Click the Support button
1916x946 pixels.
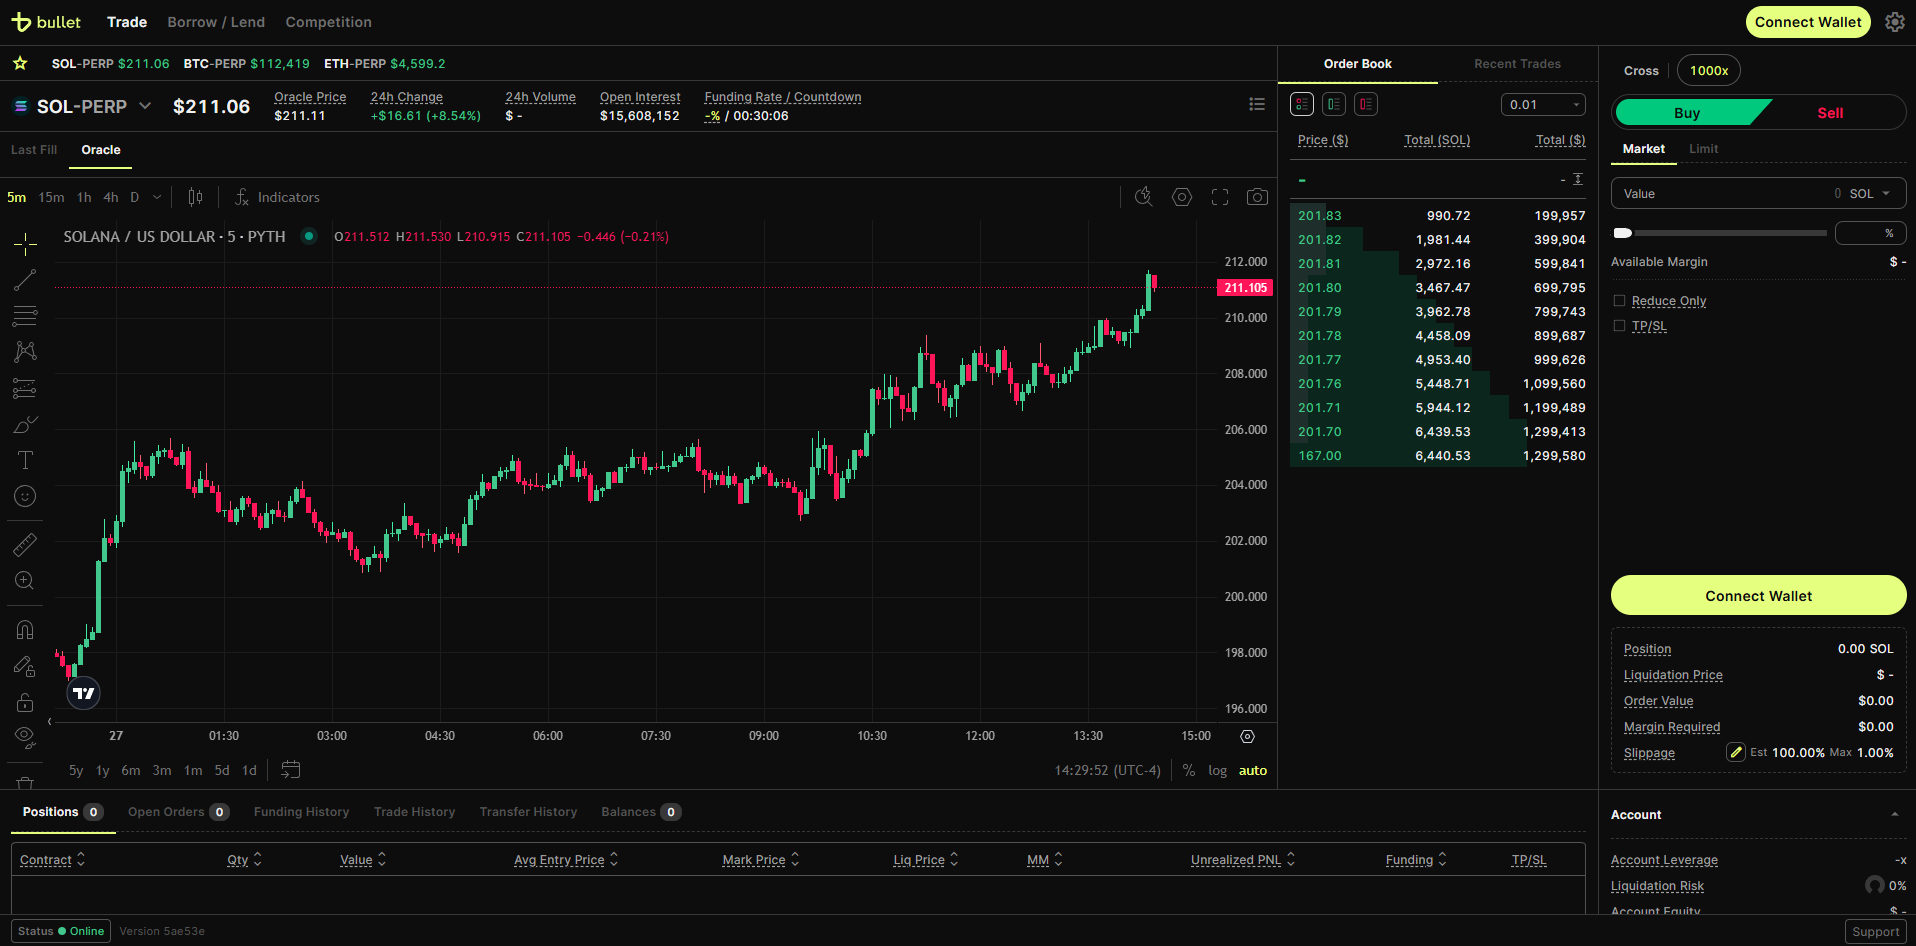point(1875,931)
